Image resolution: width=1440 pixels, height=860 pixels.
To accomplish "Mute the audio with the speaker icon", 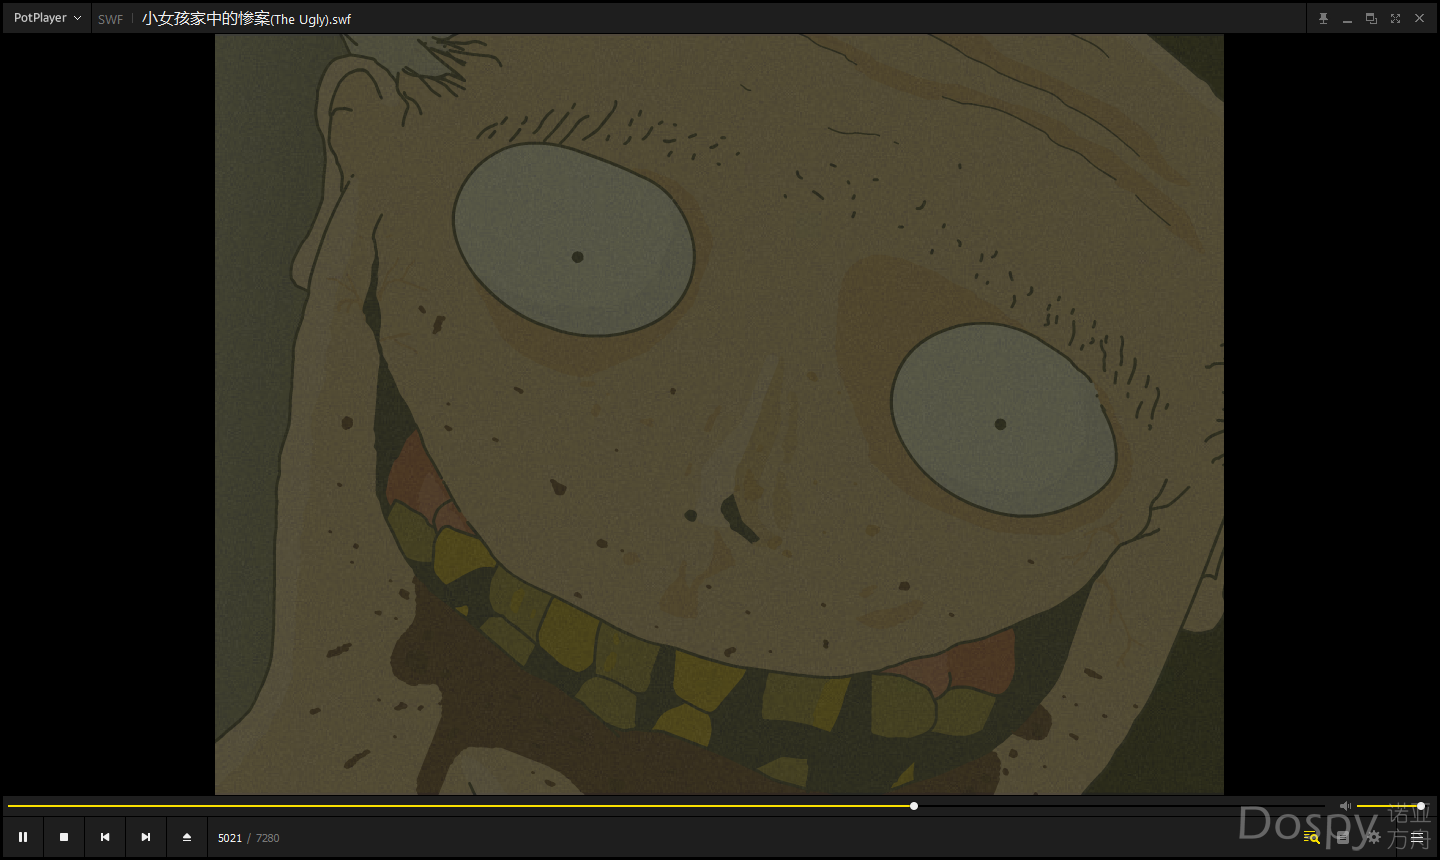I will [1345, 806].
